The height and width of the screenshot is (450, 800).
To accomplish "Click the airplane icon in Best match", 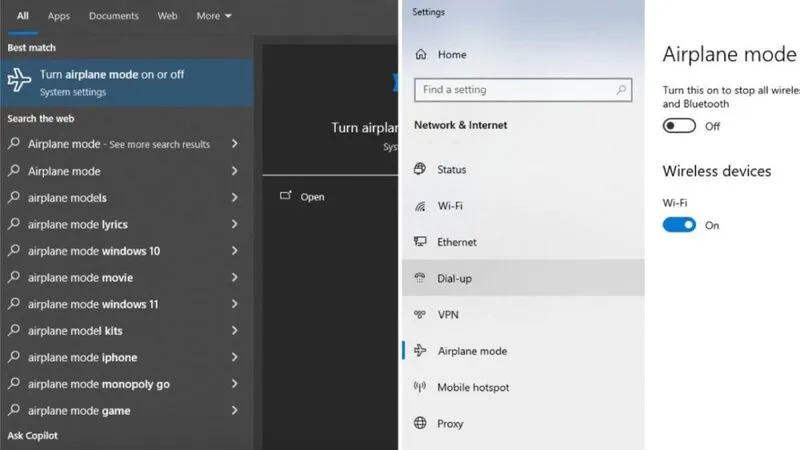I will pyautogui.click(x=19, y=80).
